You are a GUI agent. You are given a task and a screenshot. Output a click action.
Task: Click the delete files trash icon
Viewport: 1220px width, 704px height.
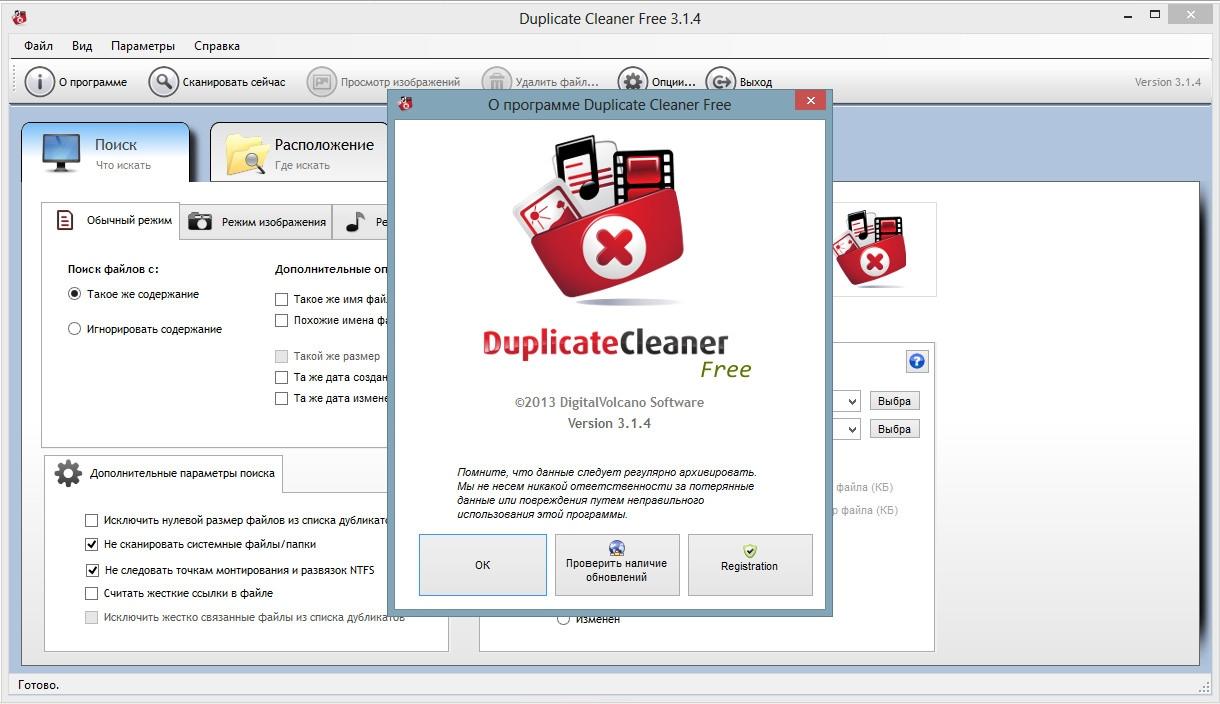496,82
